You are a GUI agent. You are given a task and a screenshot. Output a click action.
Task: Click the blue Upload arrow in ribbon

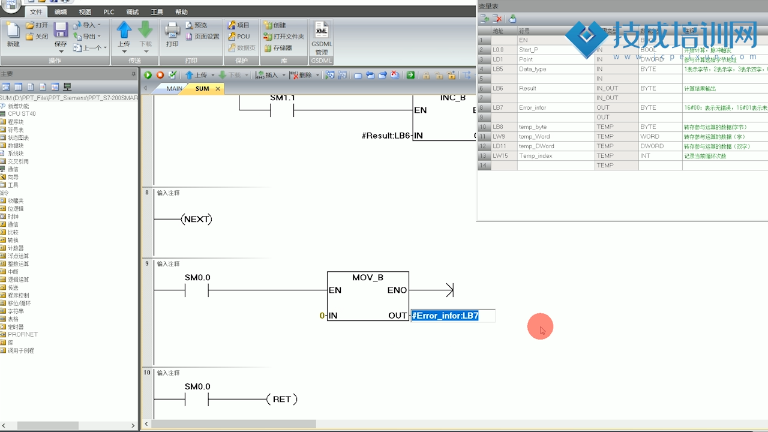coord(124,29)
